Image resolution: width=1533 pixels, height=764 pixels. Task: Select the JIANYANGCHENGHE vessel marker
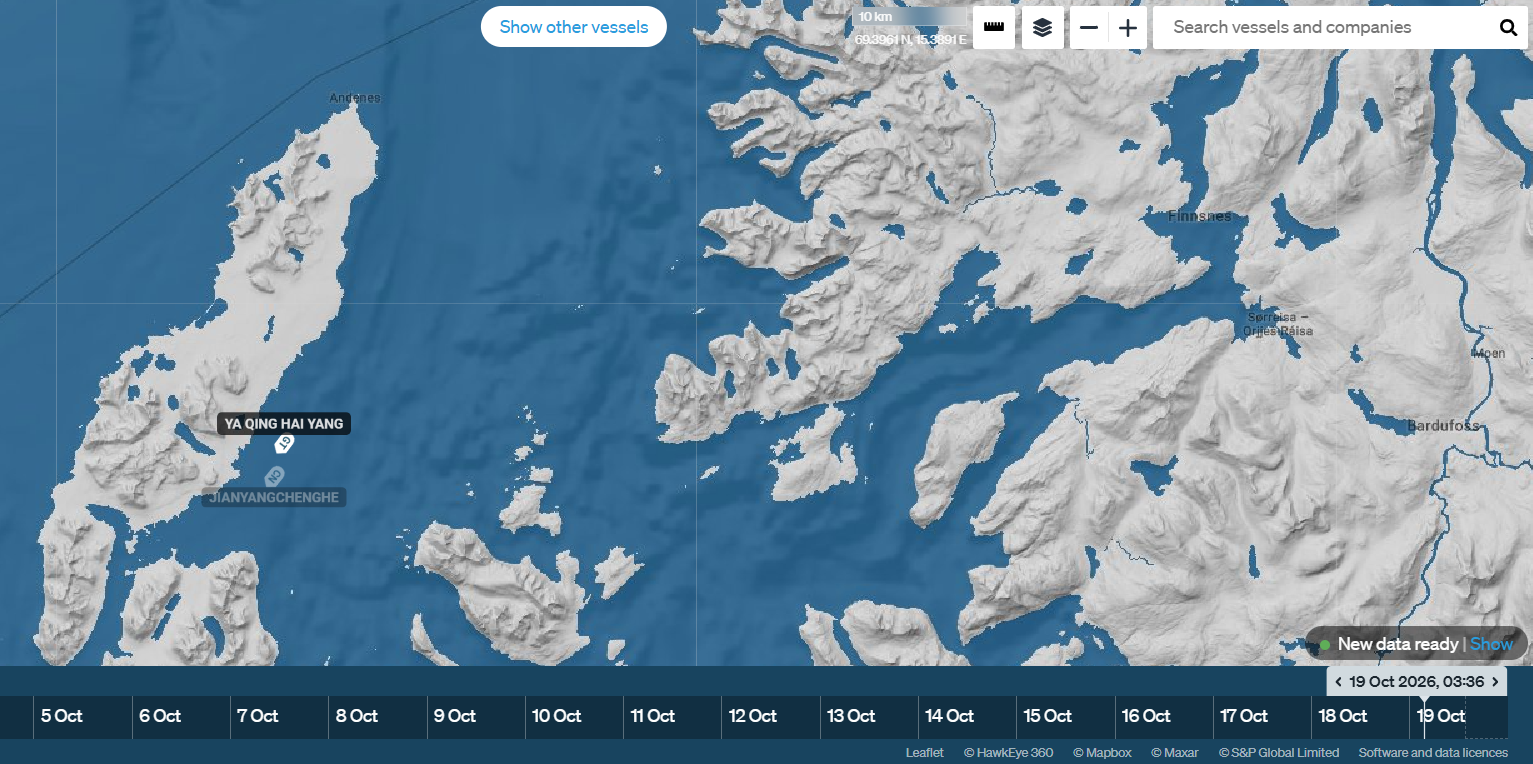(275, 476)
